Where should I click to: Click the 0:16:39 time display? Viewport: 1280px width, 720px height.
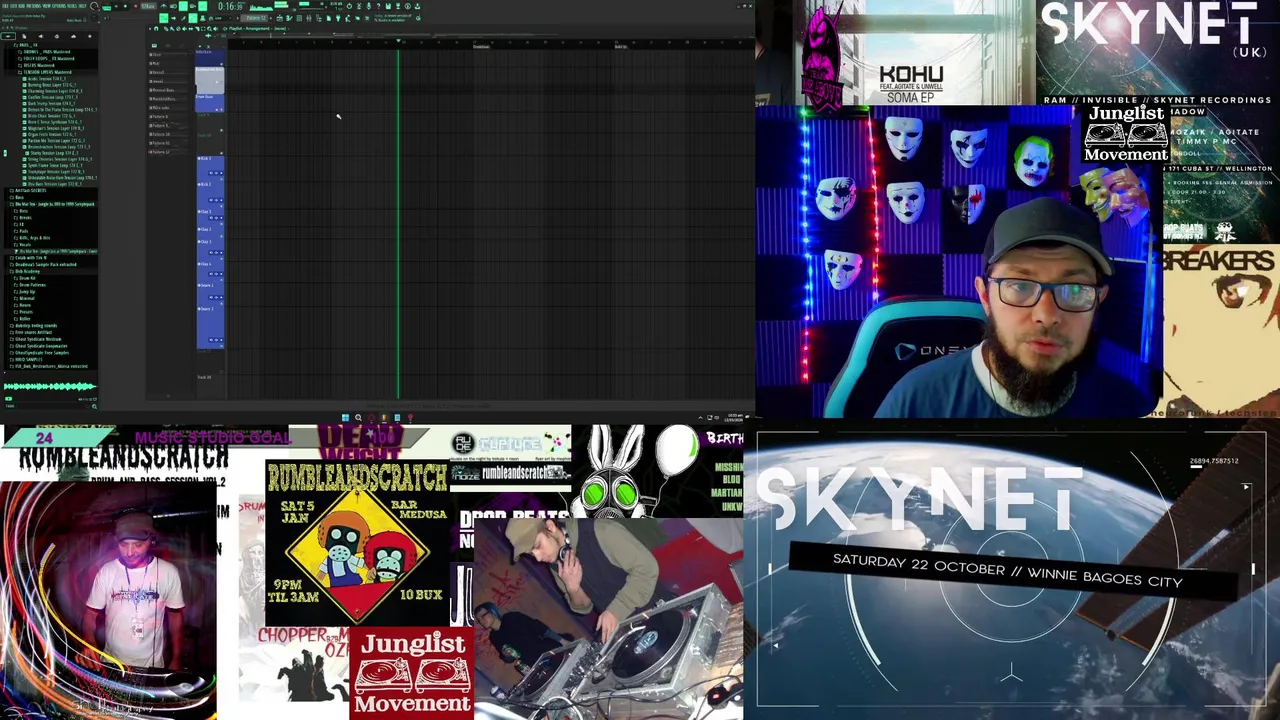point(231,6)
